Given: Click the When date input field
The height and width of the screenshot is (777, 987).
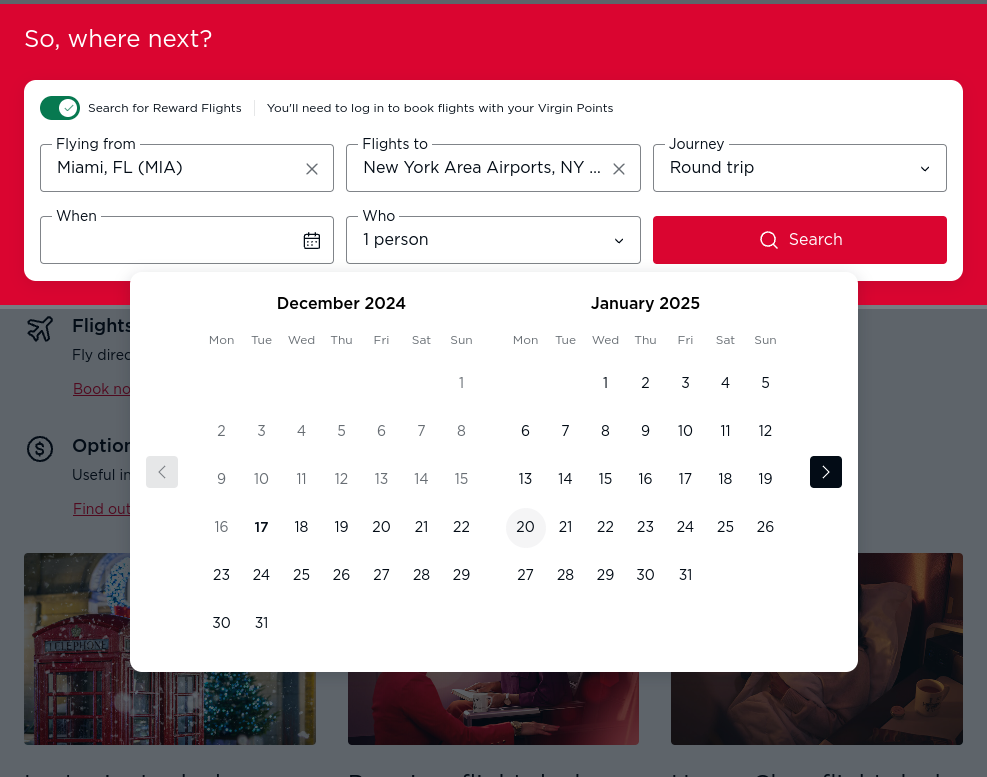Looking at the screenshot, I should tap(187, 240).
